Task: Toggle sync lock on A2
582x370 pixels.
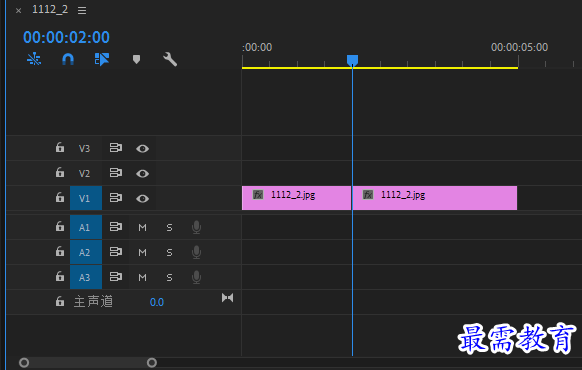Action: point(115,252)
